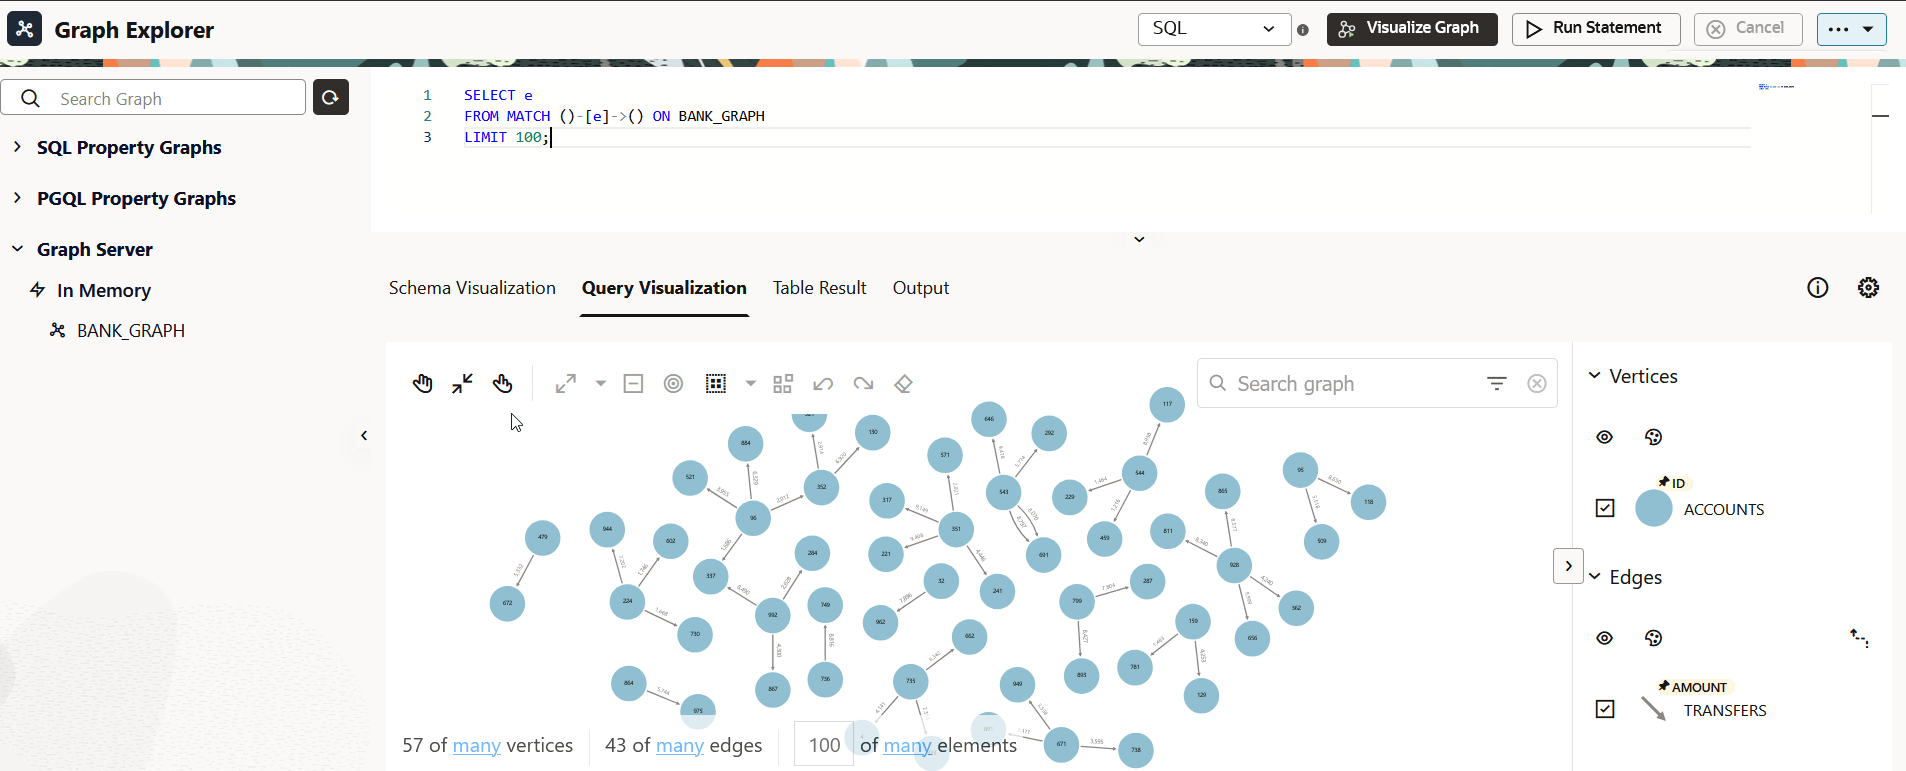Click the TRANSFERS edge arrow style swatch
The height and width of the screenshot is (771, 1906).
[x=1654, y=709]
